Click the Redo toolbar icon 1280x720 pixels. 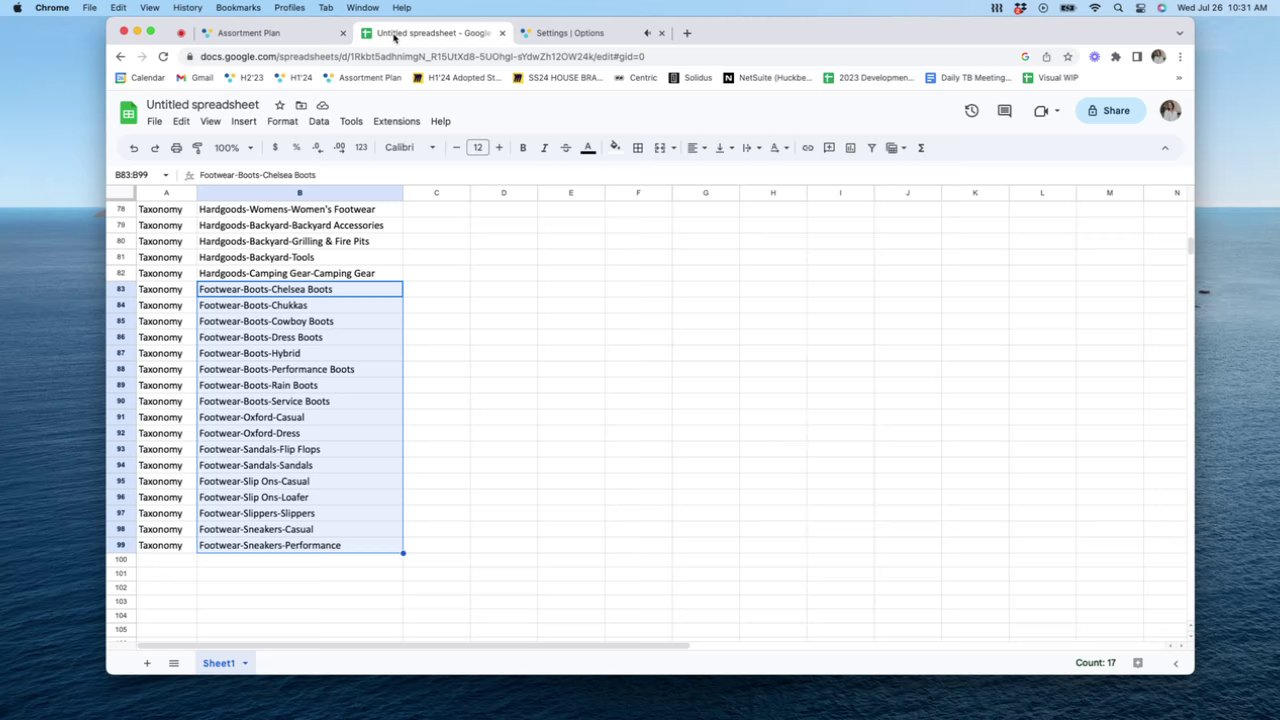click(154, 148)
